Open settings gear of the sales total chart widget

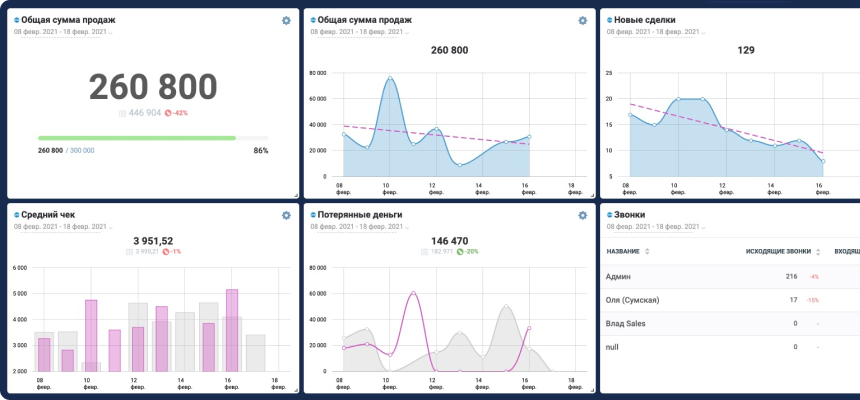(x=583, y=20)
